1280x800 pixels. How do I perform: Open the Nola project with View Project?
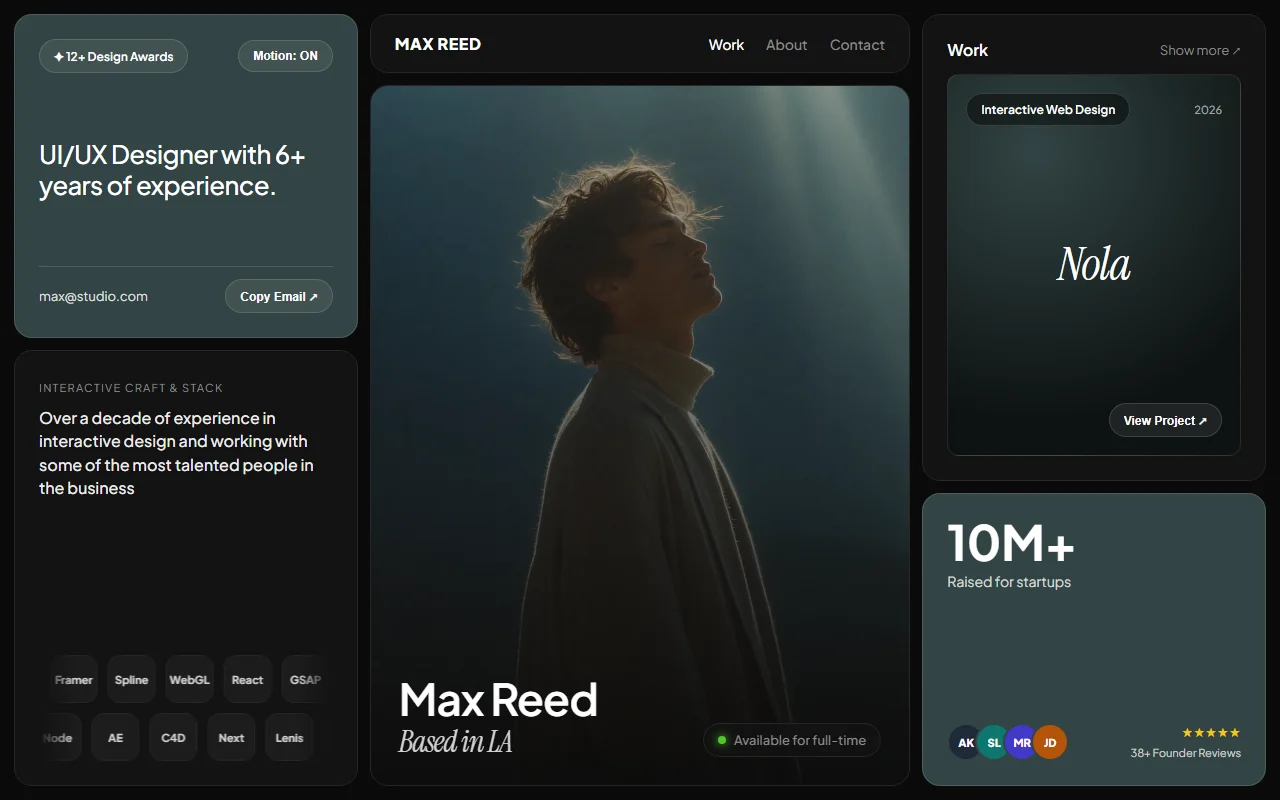(1165, 420)
